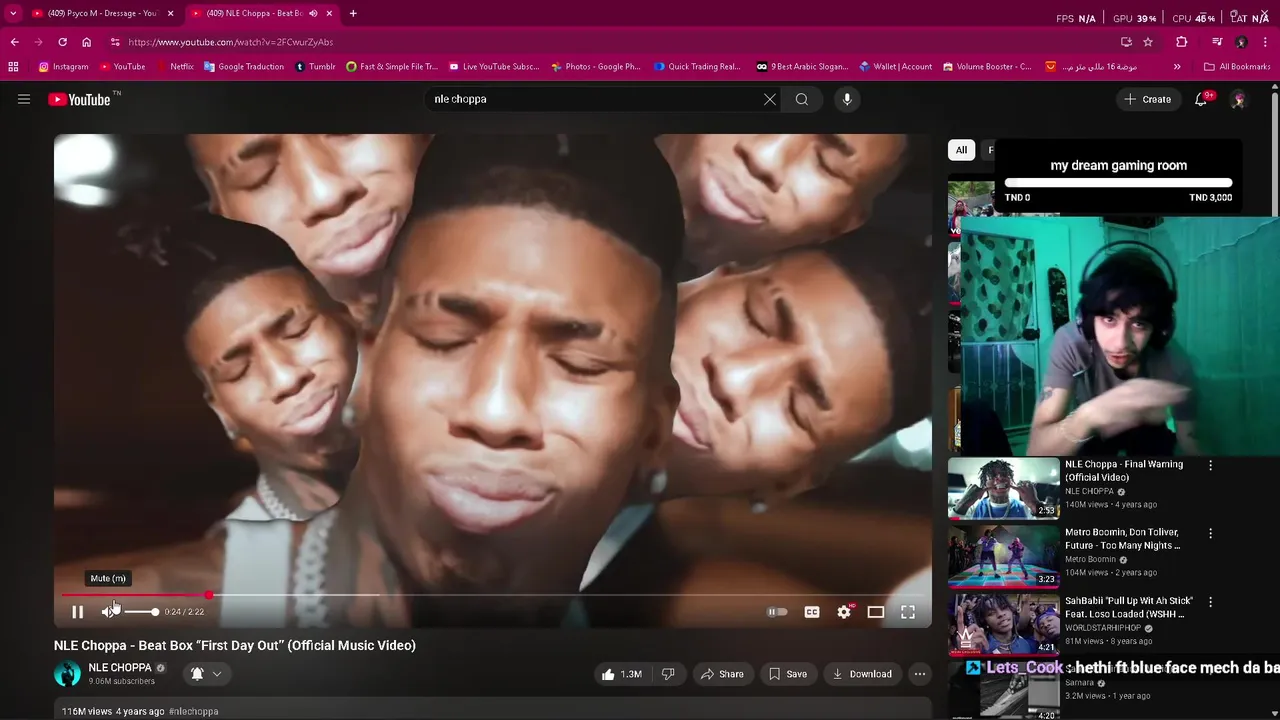Open Netflix bookmark
The image size is (1280, 720).
click(175, 67)
